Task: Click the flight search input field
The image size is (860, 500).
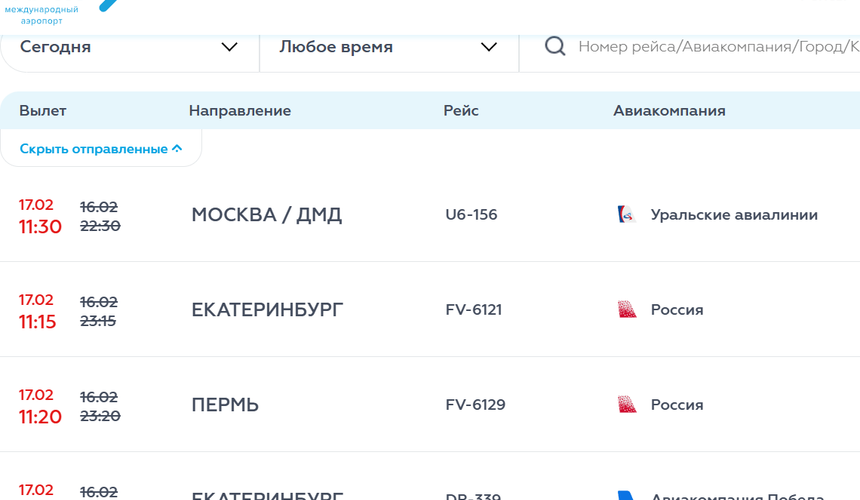Action: pos(716,47)
